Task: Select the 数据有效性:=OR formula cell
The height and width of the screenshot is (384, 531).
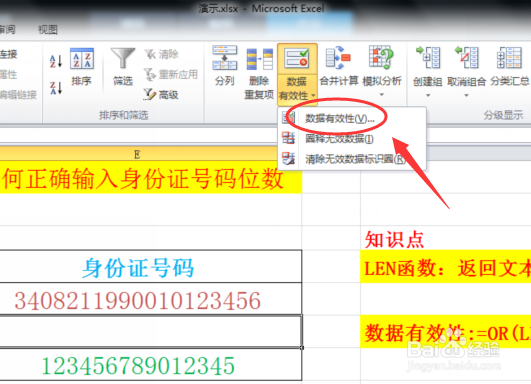Action: 446,332
